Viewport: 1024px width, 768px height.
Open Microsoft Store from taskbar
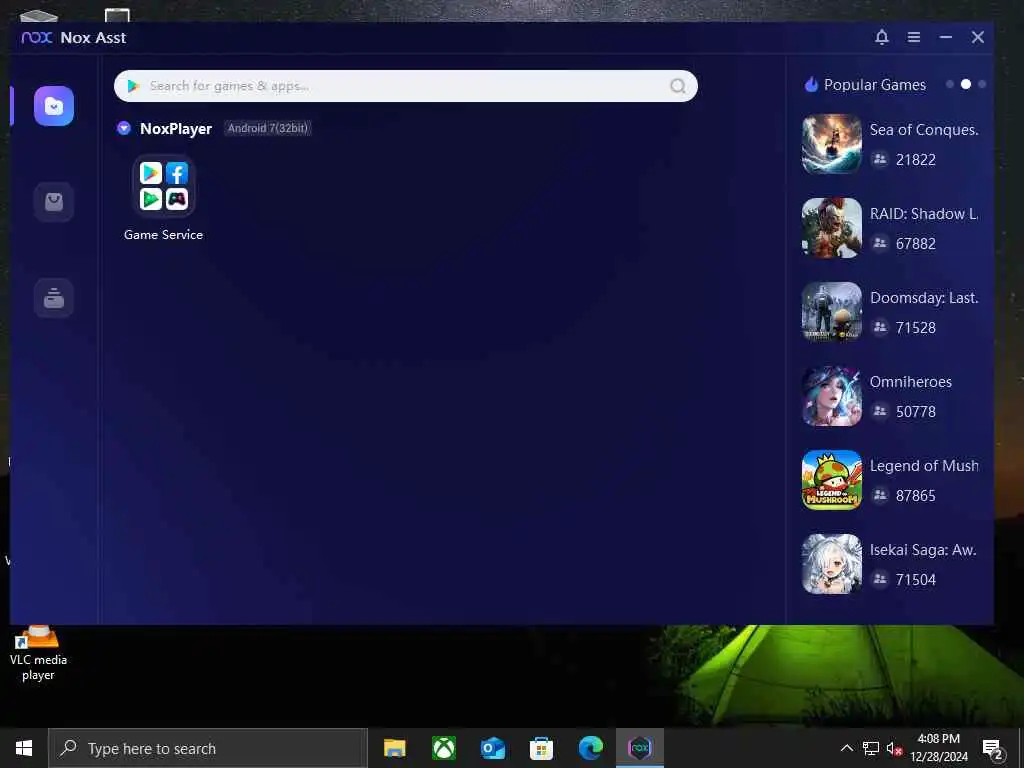(541, 748)
